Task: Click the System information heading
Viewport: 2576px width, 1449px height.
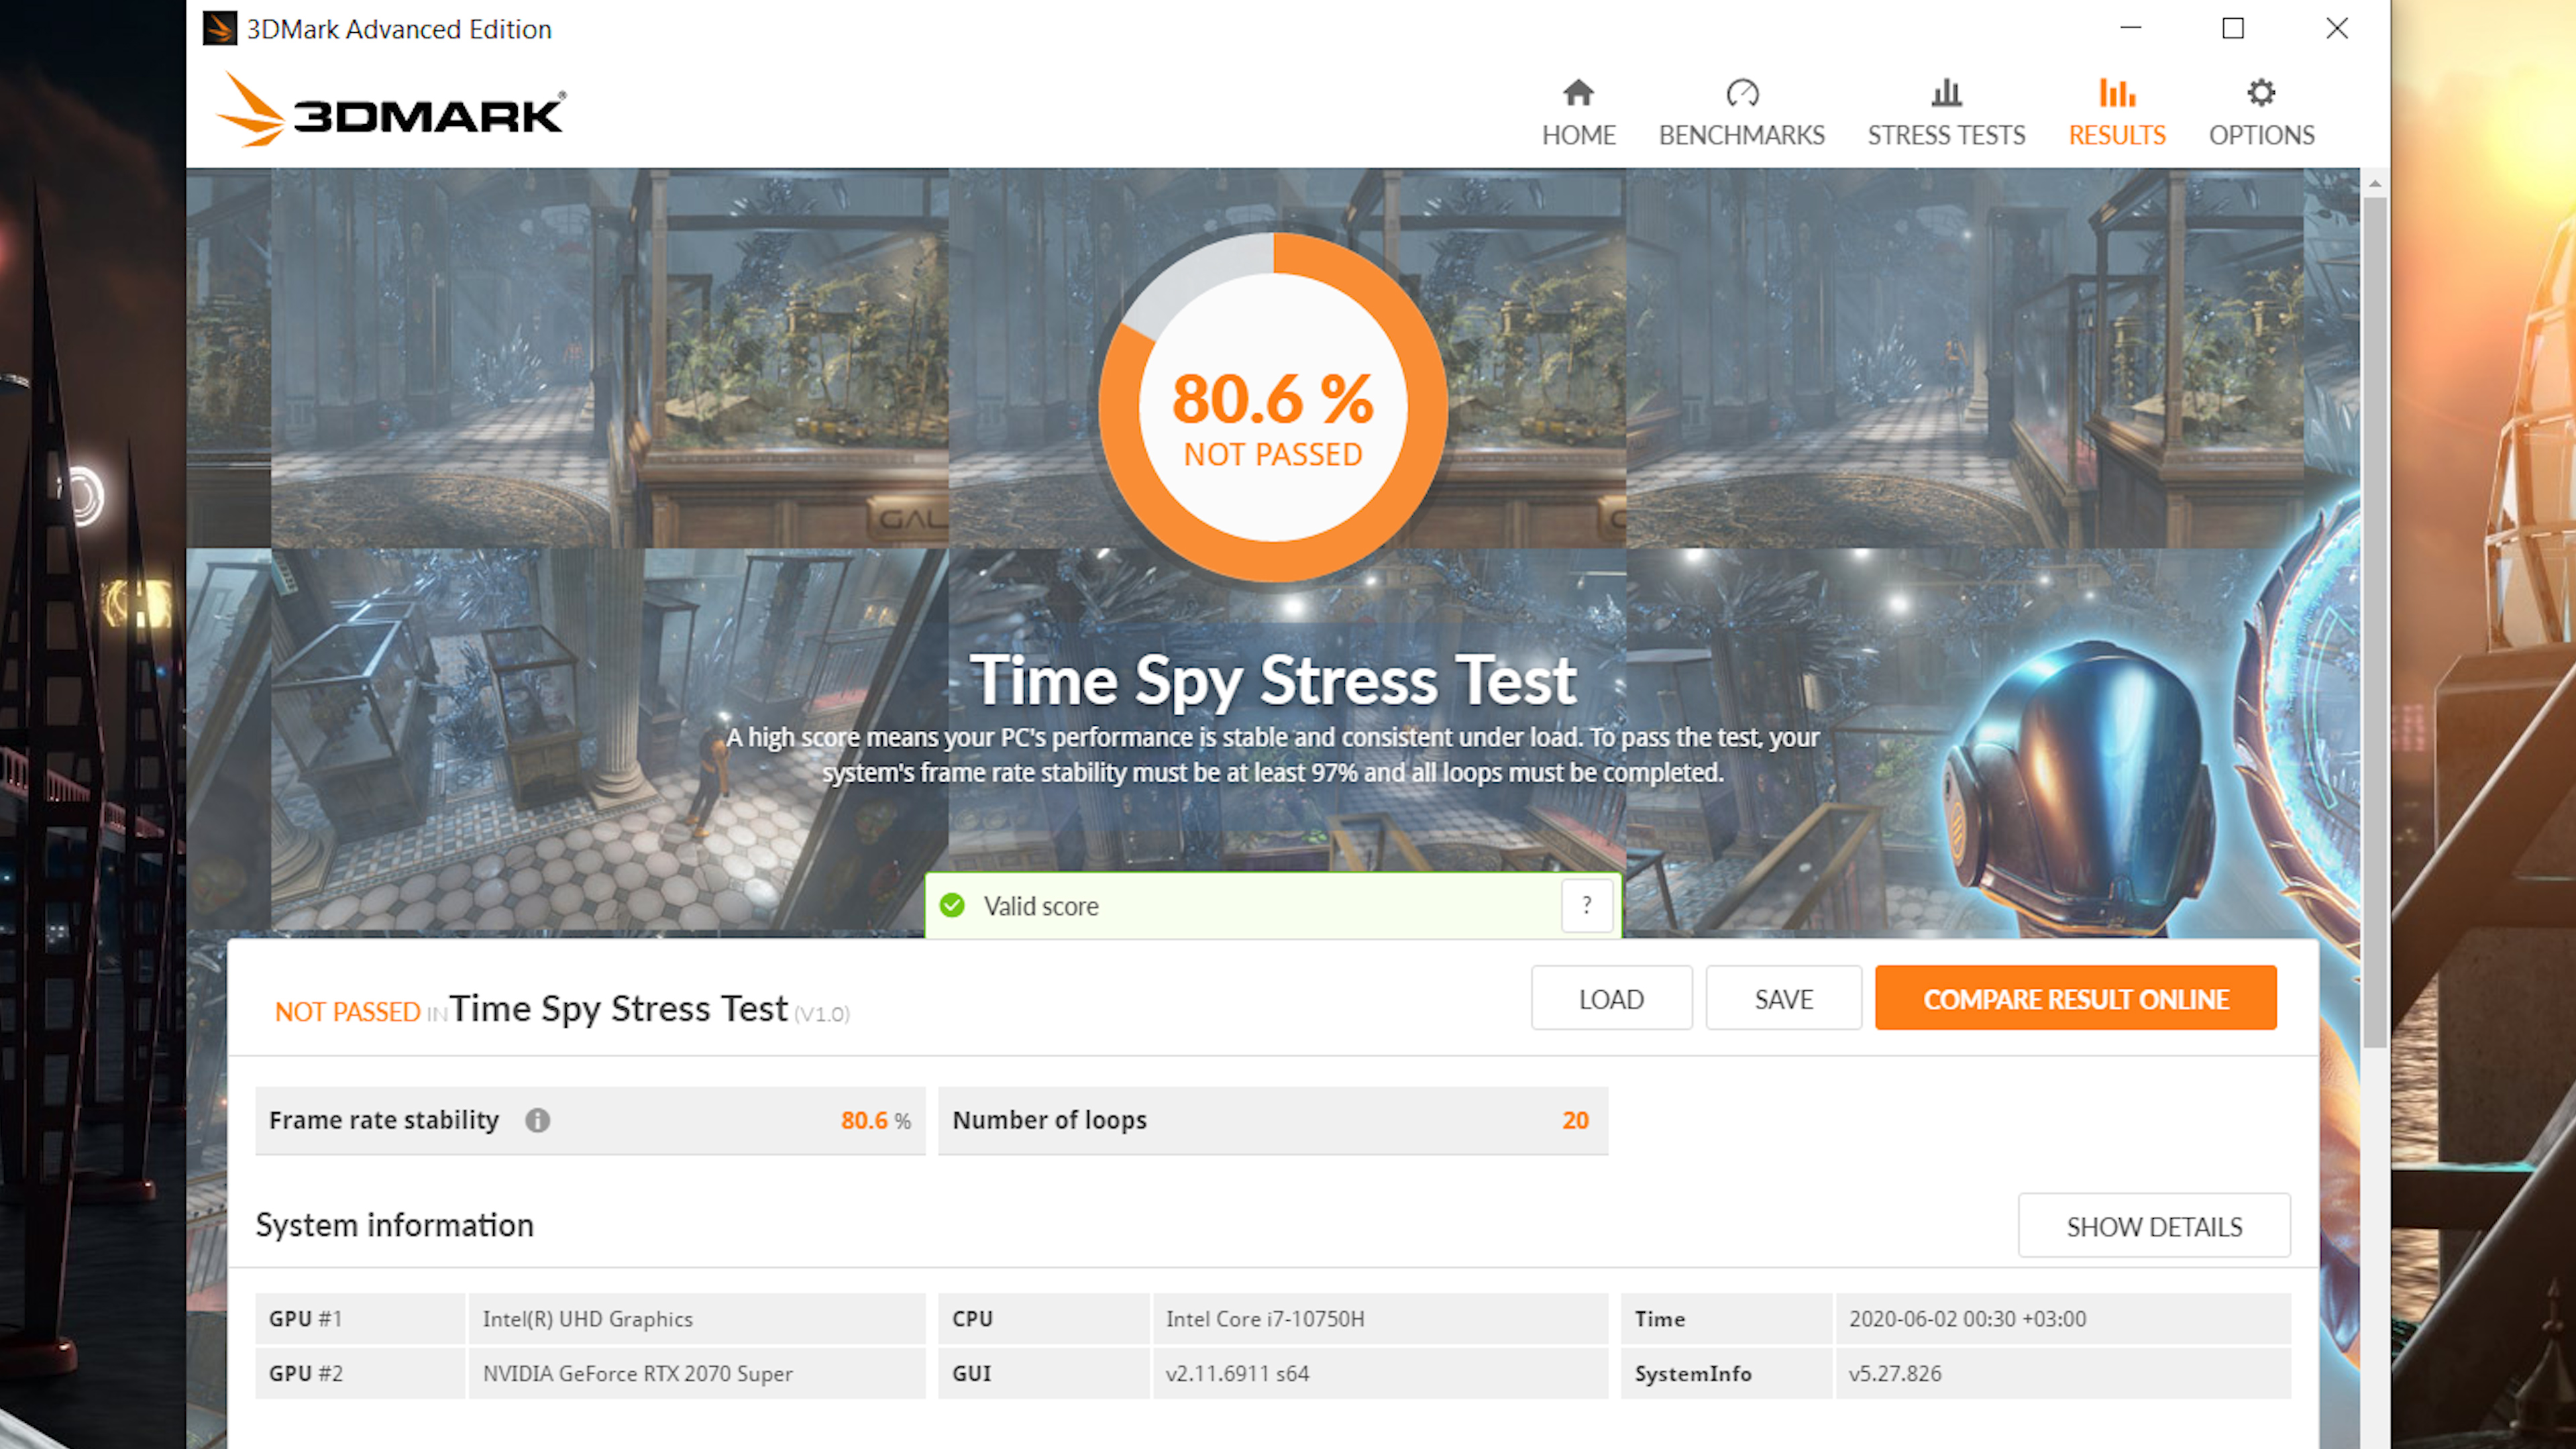Action: tap(394, 1225)
